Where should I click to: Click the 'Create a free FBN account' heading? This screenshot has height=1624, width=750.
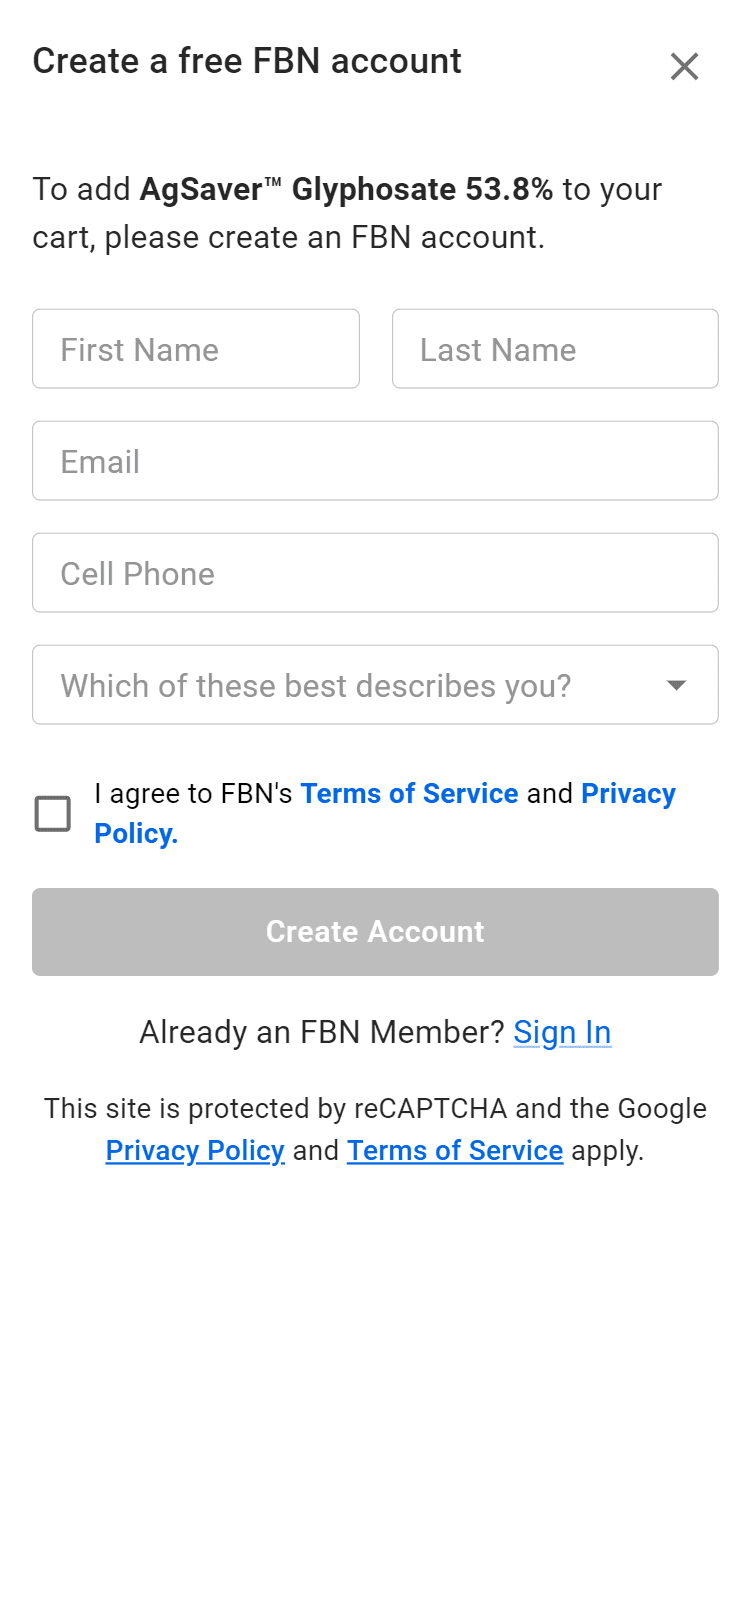[247, 62]
